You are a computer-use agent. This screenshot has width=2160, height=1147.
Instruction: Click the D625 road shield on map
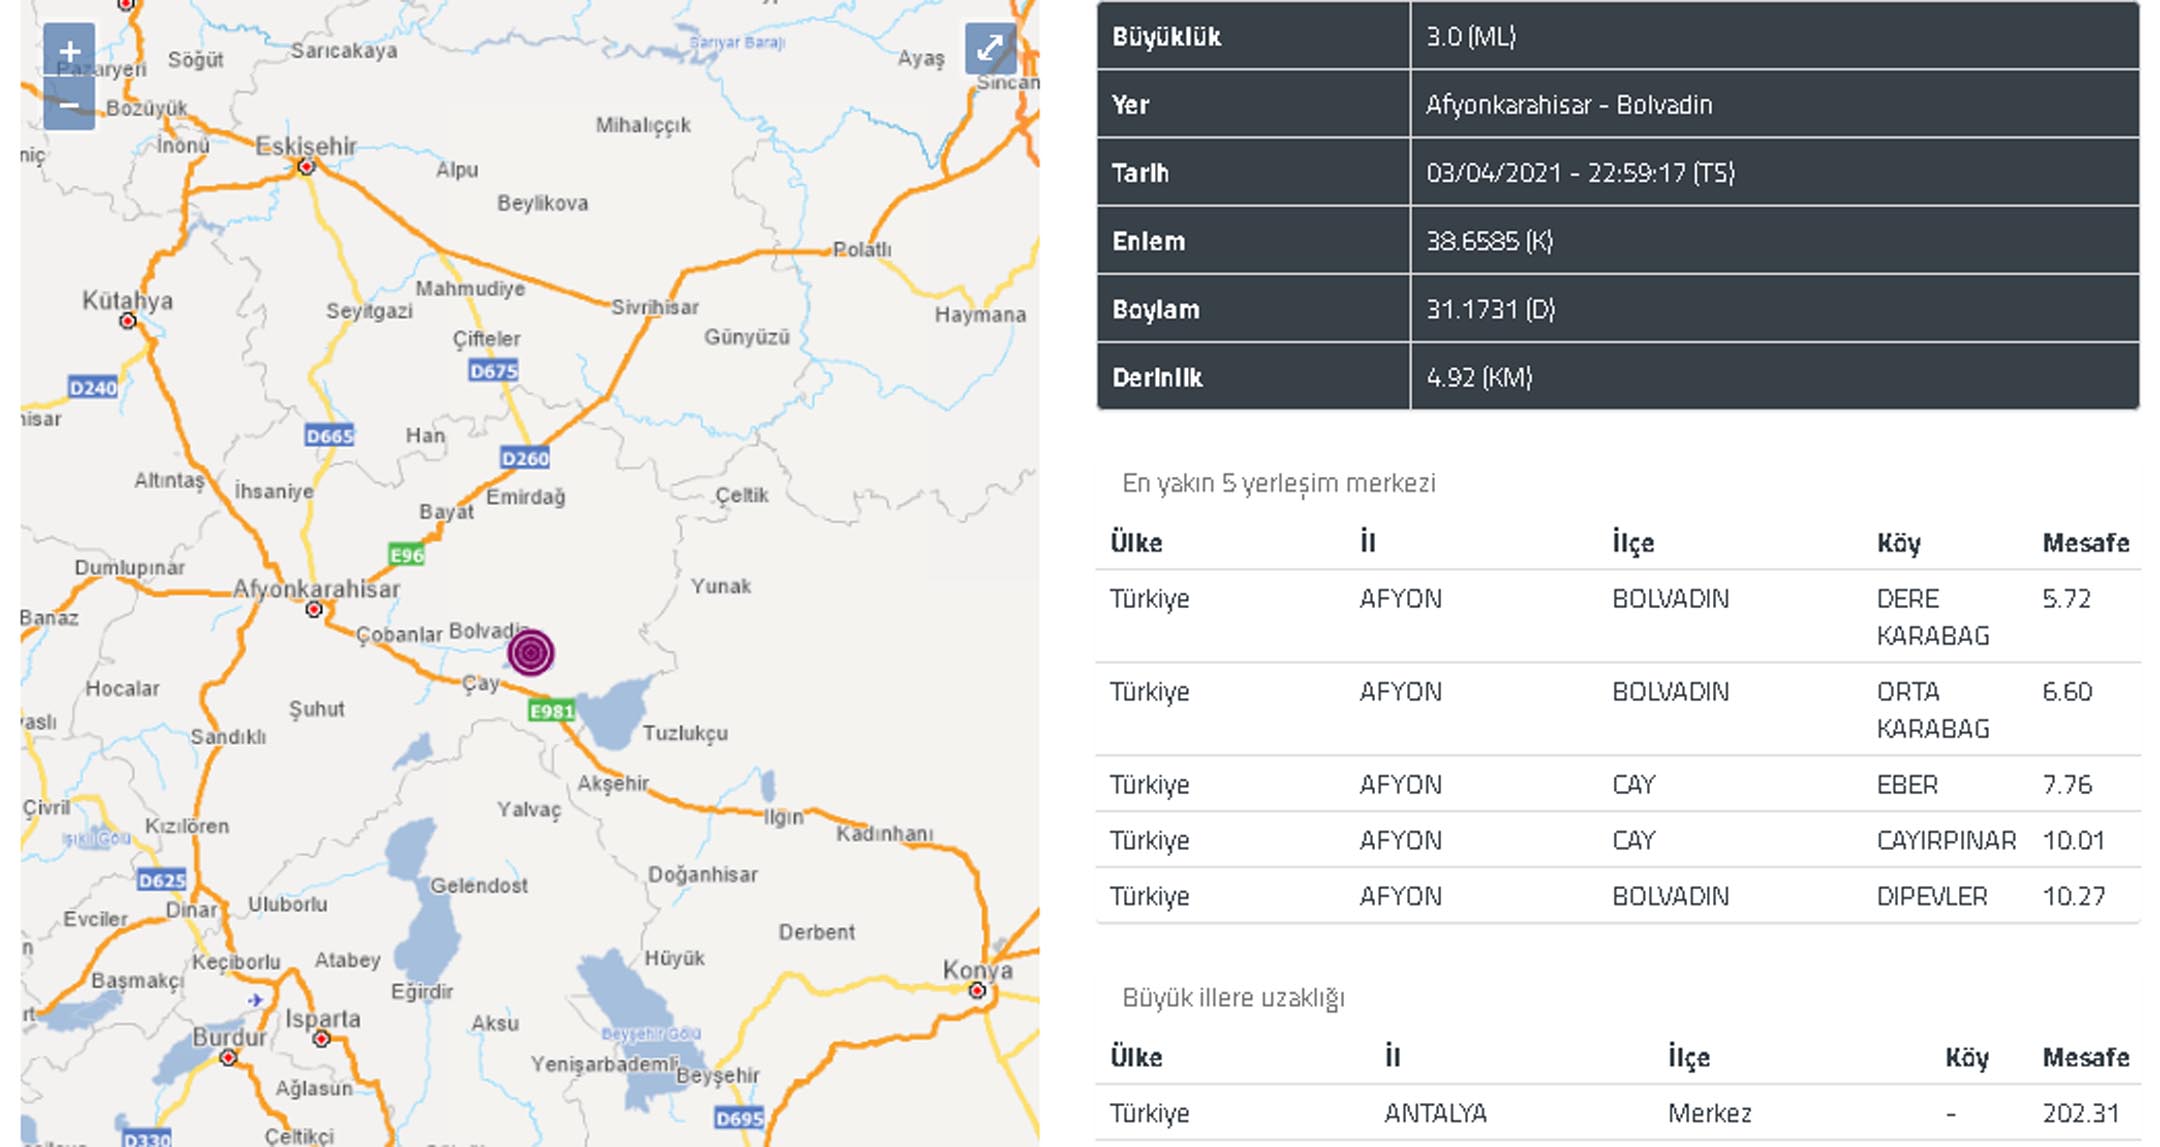pos(162,880)
